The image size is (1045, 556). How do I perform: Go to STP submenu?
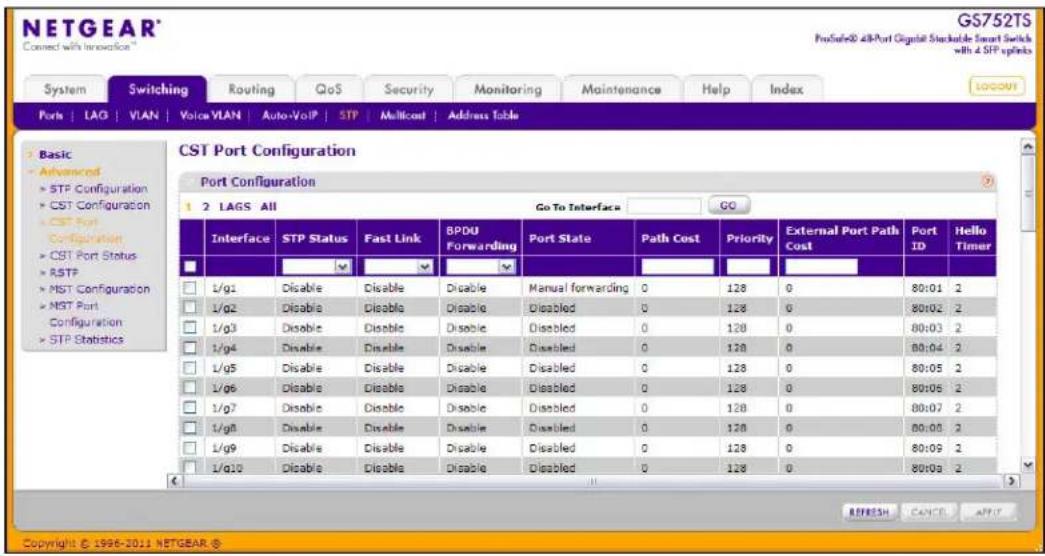(349, 115)
